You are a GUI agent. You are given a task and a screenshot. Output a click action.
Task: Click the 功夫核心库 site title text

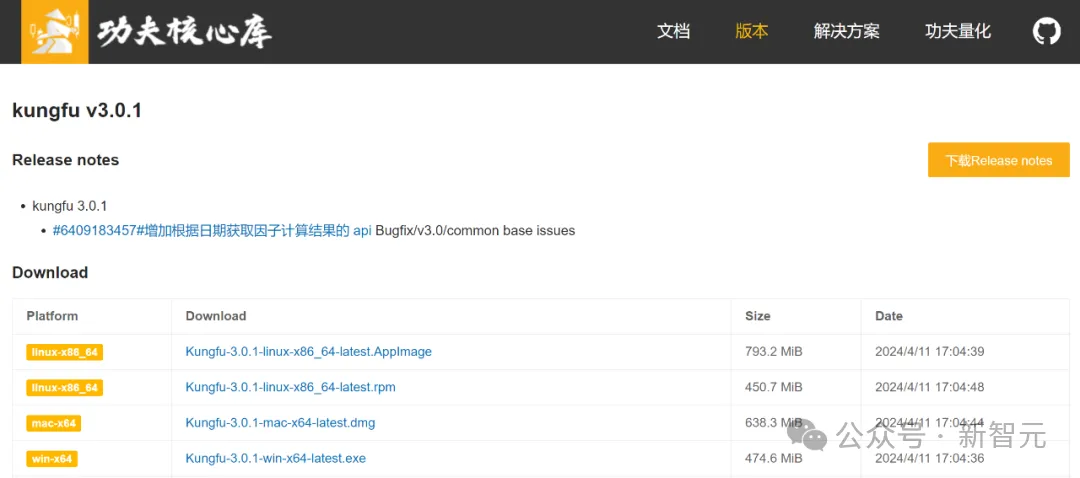(184, 33)
